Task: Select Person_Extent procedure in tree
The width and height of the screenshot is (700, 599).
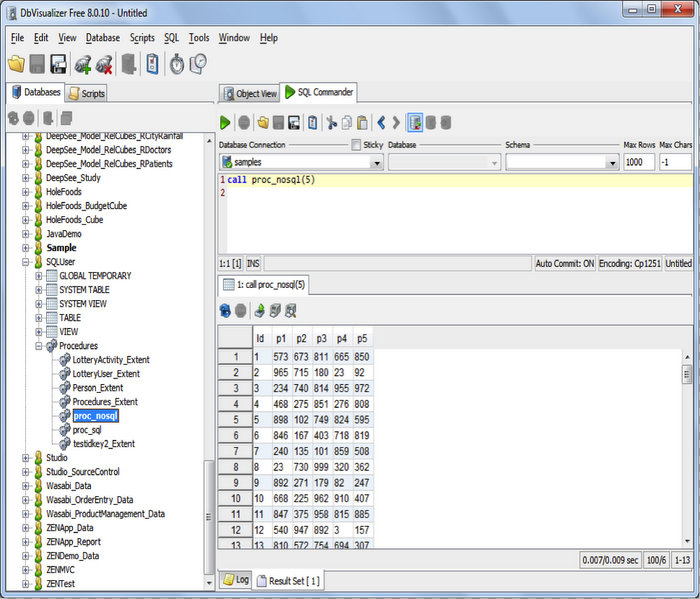Action: click(98, 388)
